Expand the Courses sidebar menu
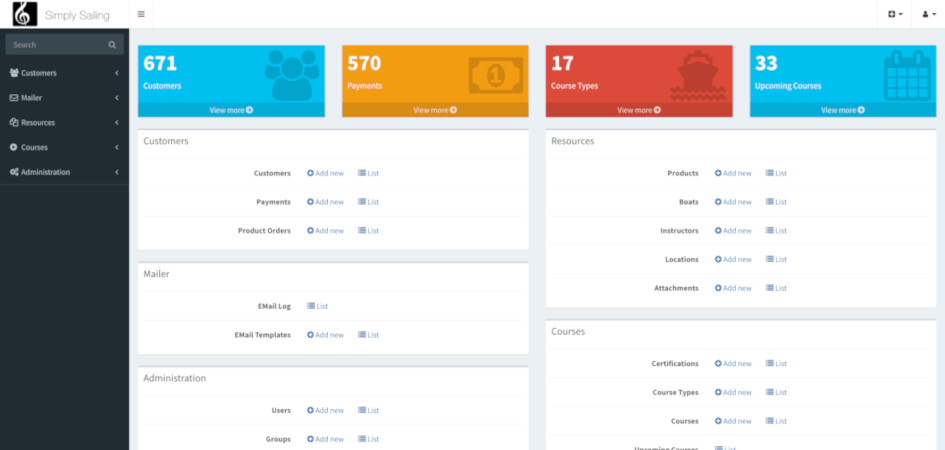This screenshot has height=450, width=945. point(64,147)
